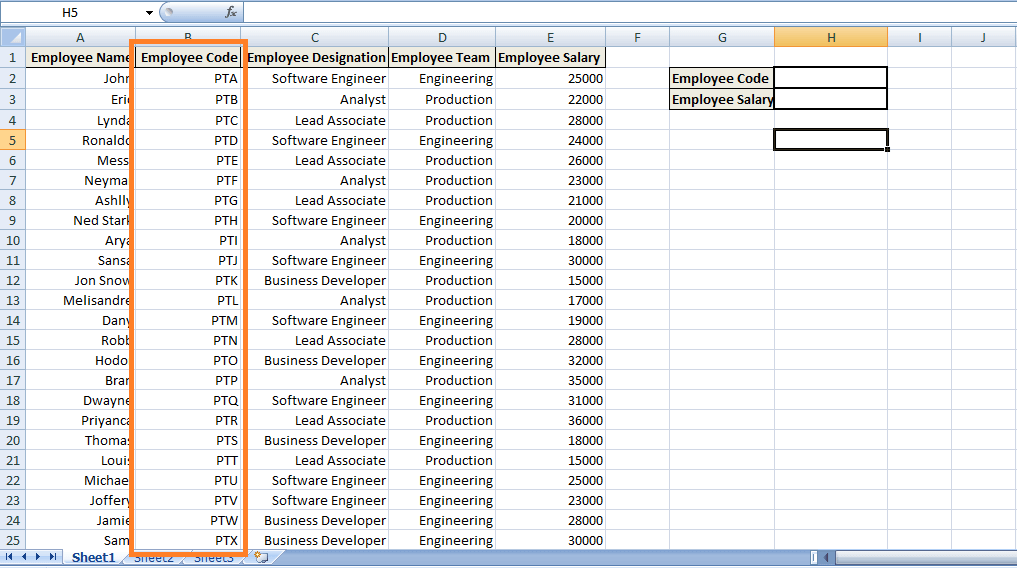Select empty cell beside Employee Salary label
The image size is (1017, 568).
pos(830,99)
